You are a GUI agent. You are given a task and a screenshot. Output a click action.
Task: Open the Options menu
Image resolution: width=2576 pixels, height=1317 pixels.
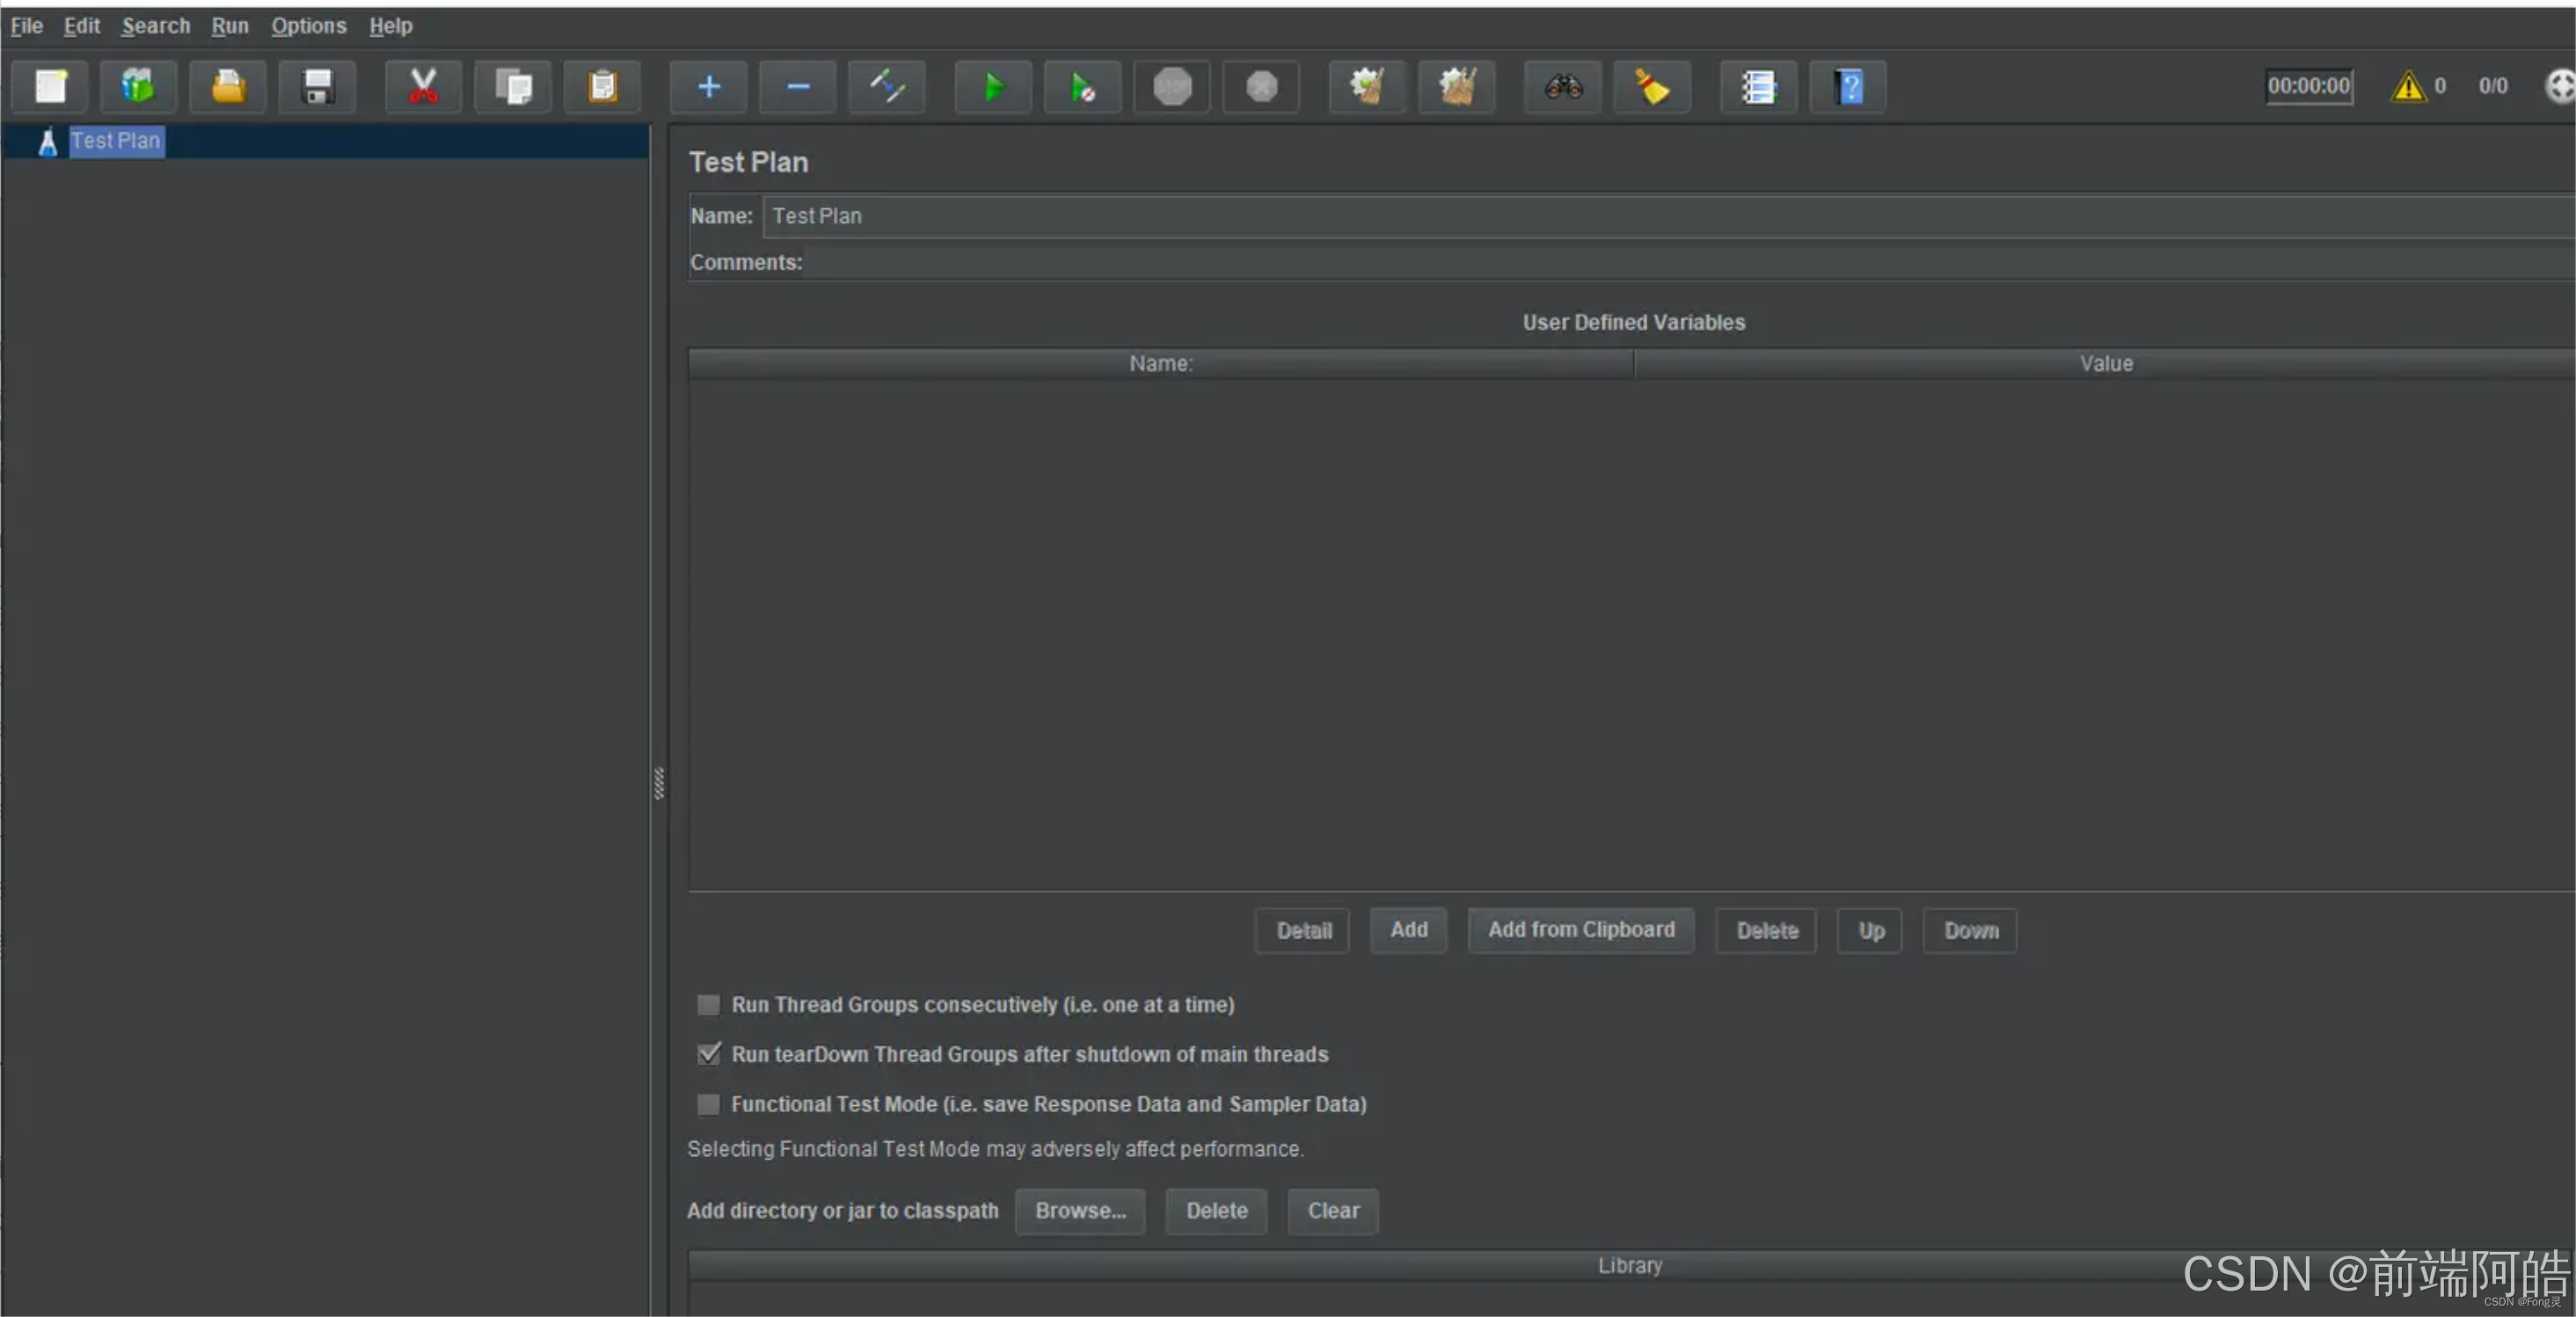point(308,26)
